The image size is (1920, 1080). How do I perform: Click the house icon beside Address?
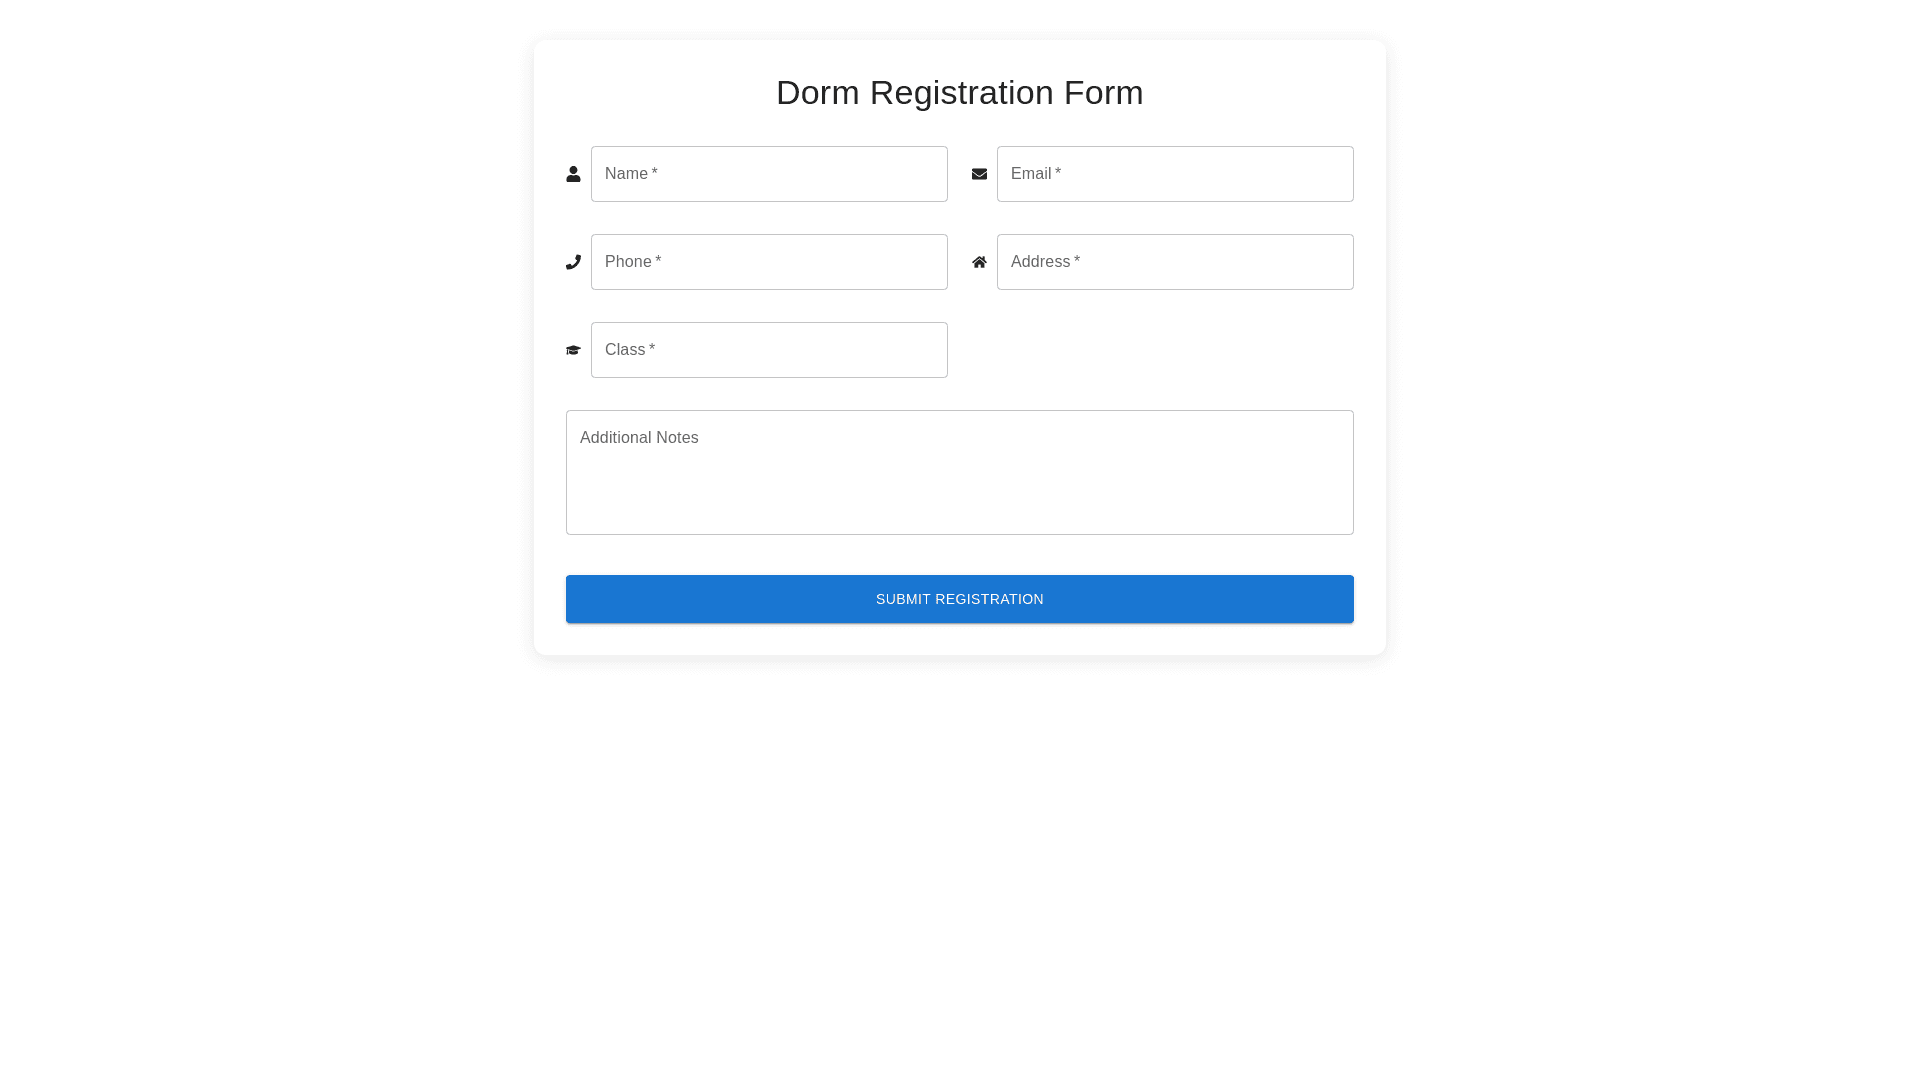point(979,262)
